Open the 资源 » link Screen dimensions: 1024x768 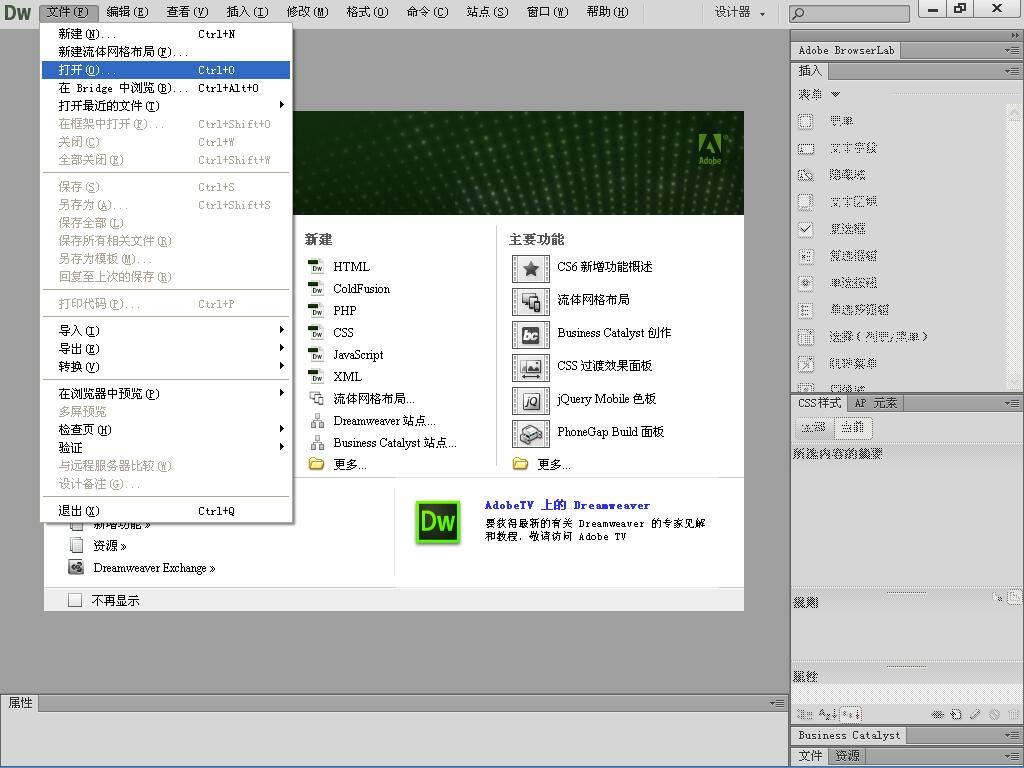coord(110,545)
